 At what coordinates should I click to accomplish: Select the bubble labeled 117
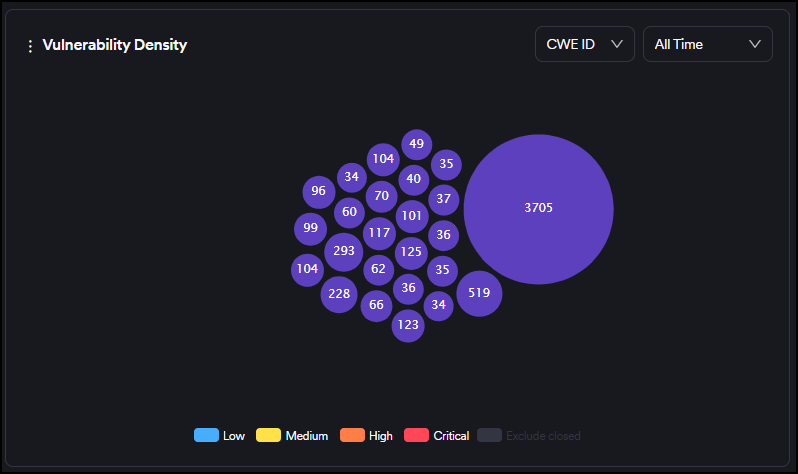click(379, 233)
